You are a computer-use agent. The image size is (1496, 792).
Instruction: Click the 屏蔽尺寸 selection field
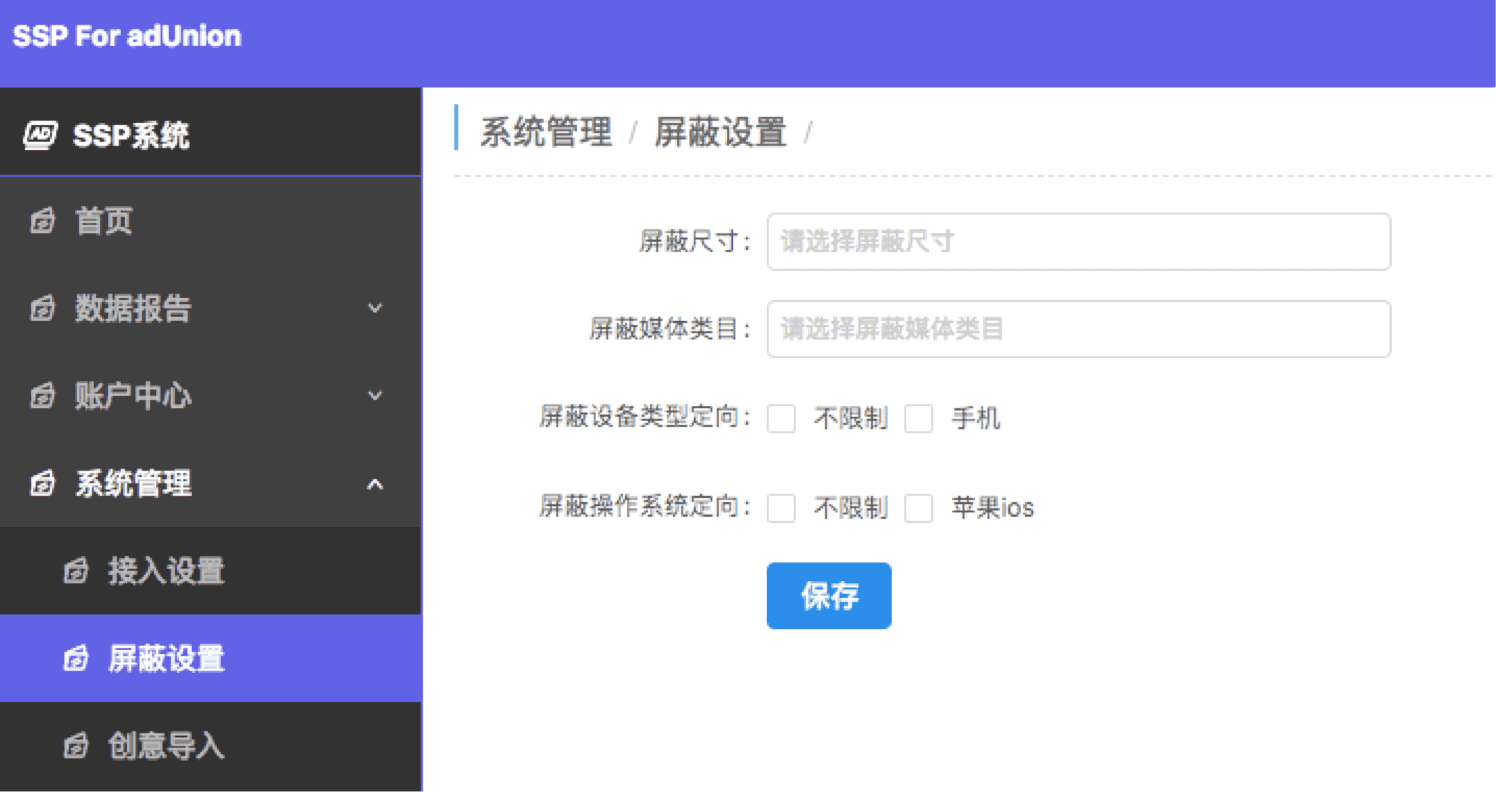pyautogui.click(x=1078, y=241)
